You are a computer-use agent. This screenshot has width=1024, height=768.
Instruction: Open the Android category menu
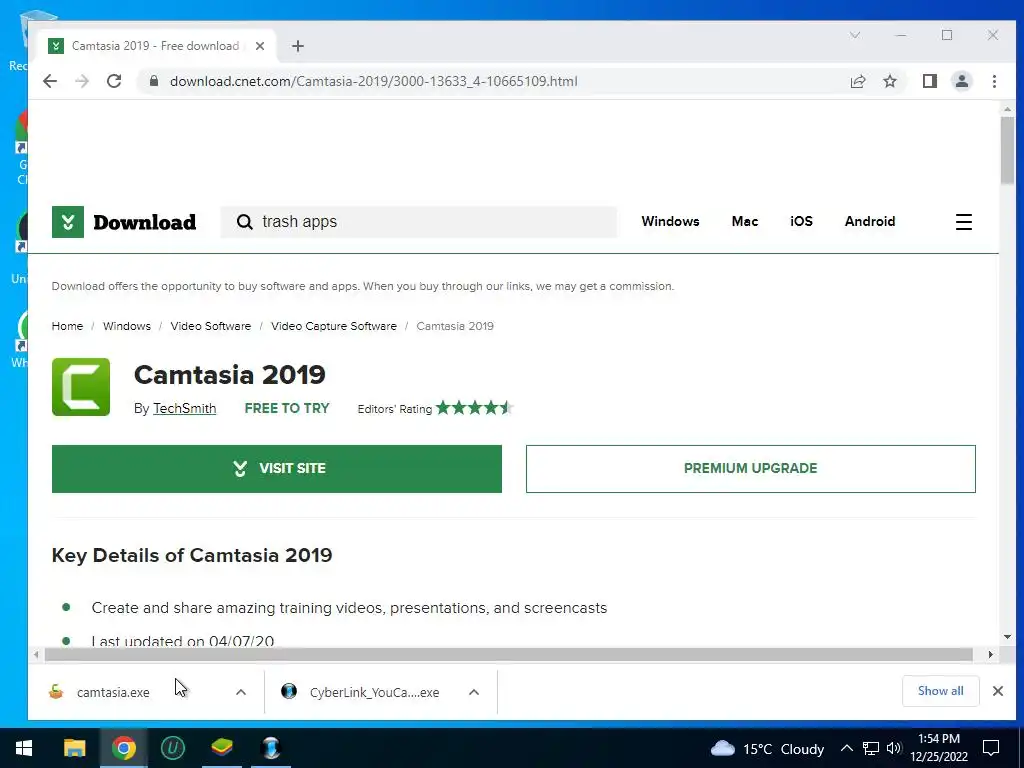point(870,221)
